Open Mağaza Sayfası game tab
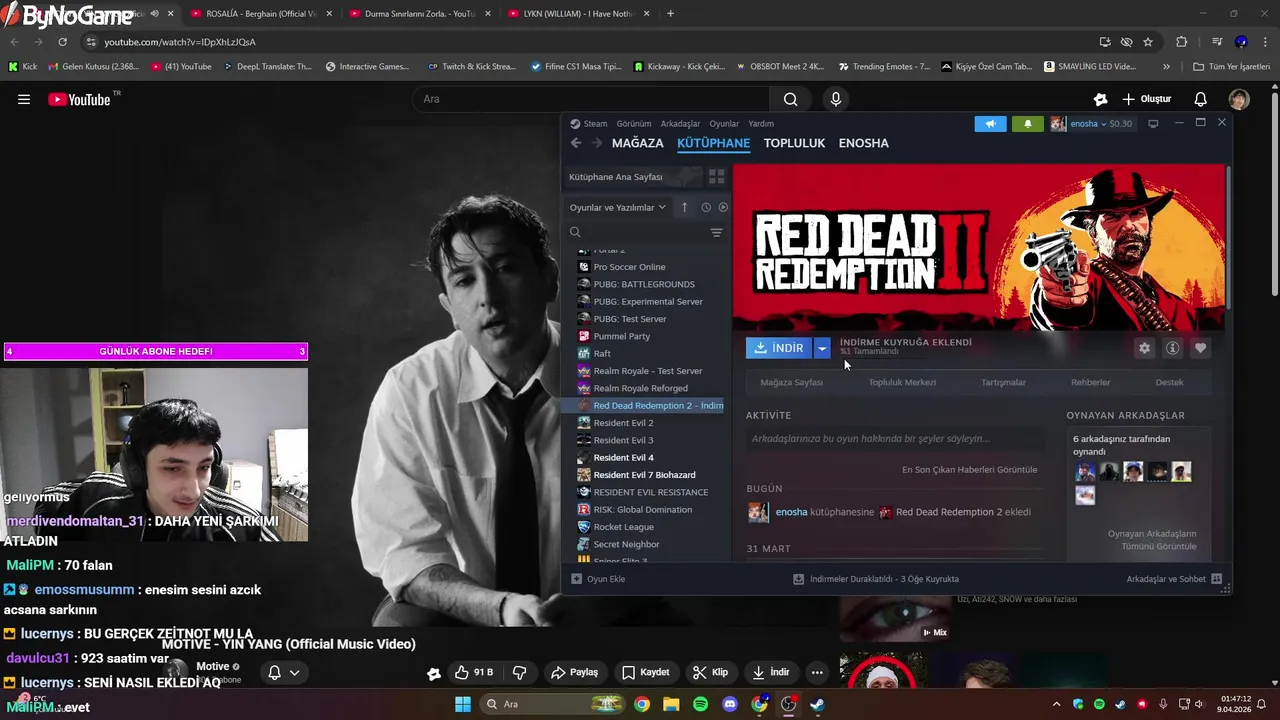This screenshot has height=720, width=1280. click(x=791, y=382)
